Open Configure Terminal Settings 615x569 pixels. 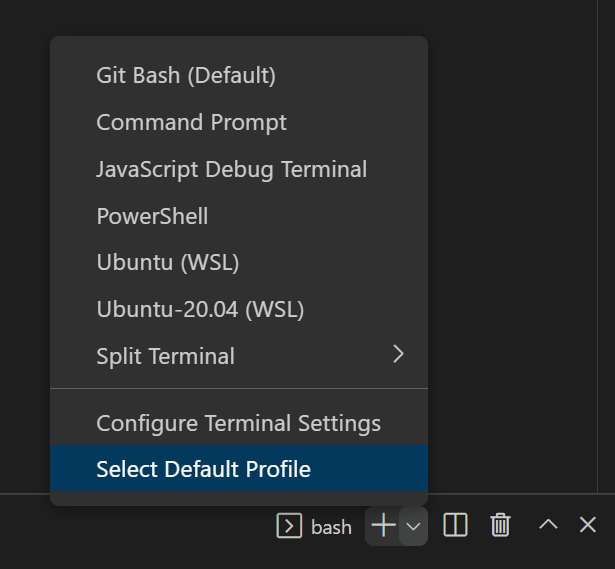[x=239, y=423]
